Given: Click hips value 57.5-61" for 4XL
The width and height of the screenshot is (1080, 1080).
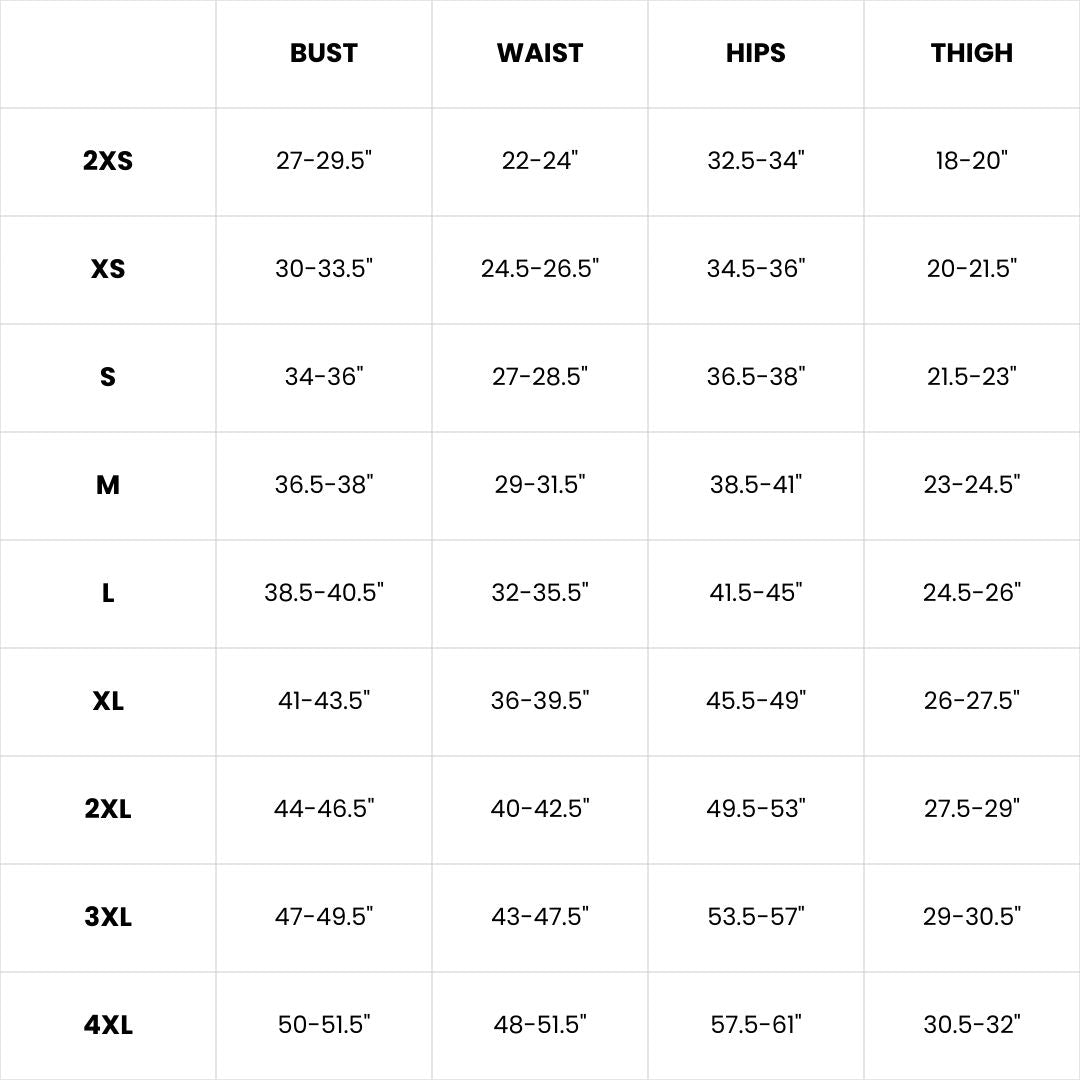Looking at the screenshot, I should [x=756, y=1025].
